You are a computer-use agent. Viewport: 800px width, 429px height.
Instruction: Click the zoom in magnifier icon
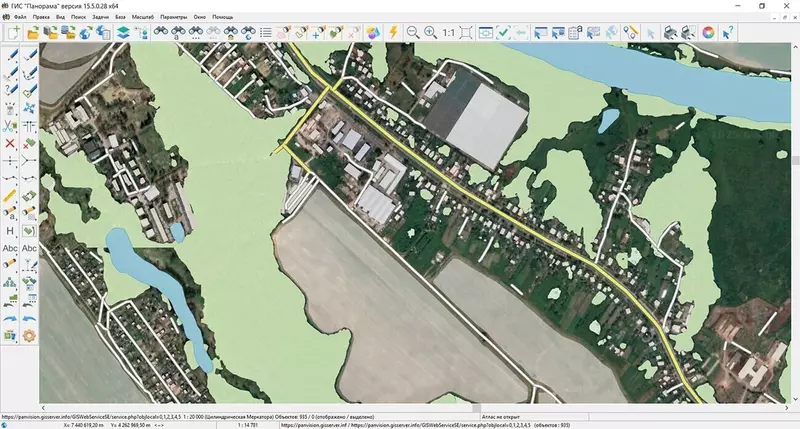coord(430,33)
